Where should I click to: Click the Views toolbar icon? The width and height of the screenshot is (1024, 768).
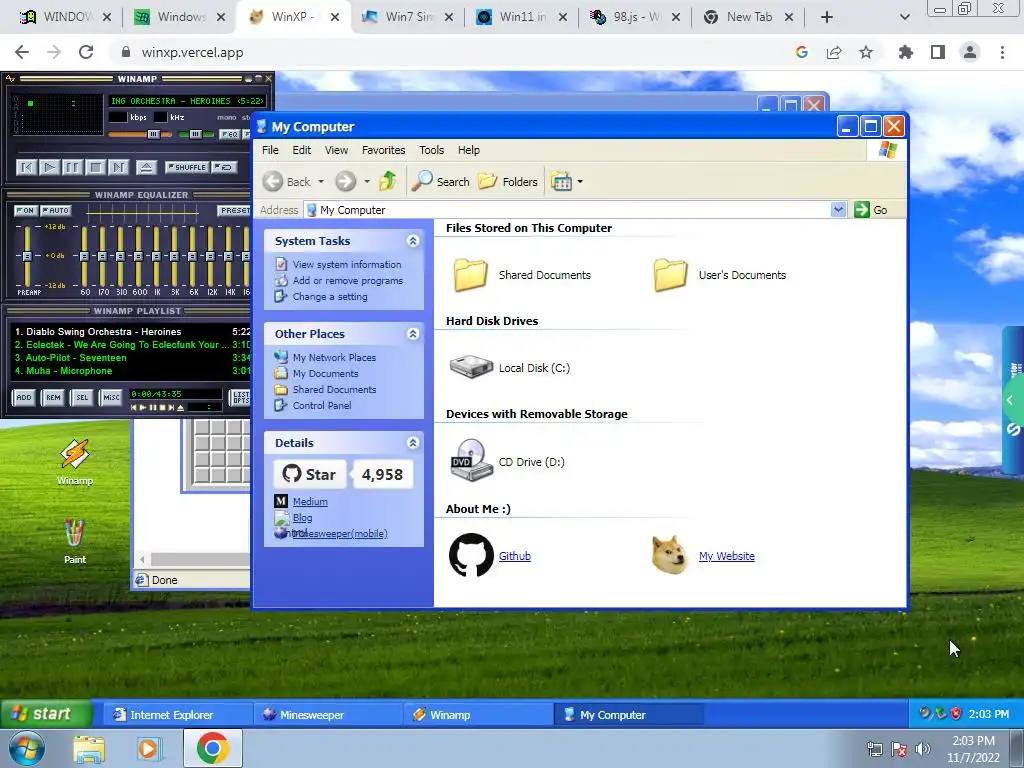pos(561,182)
